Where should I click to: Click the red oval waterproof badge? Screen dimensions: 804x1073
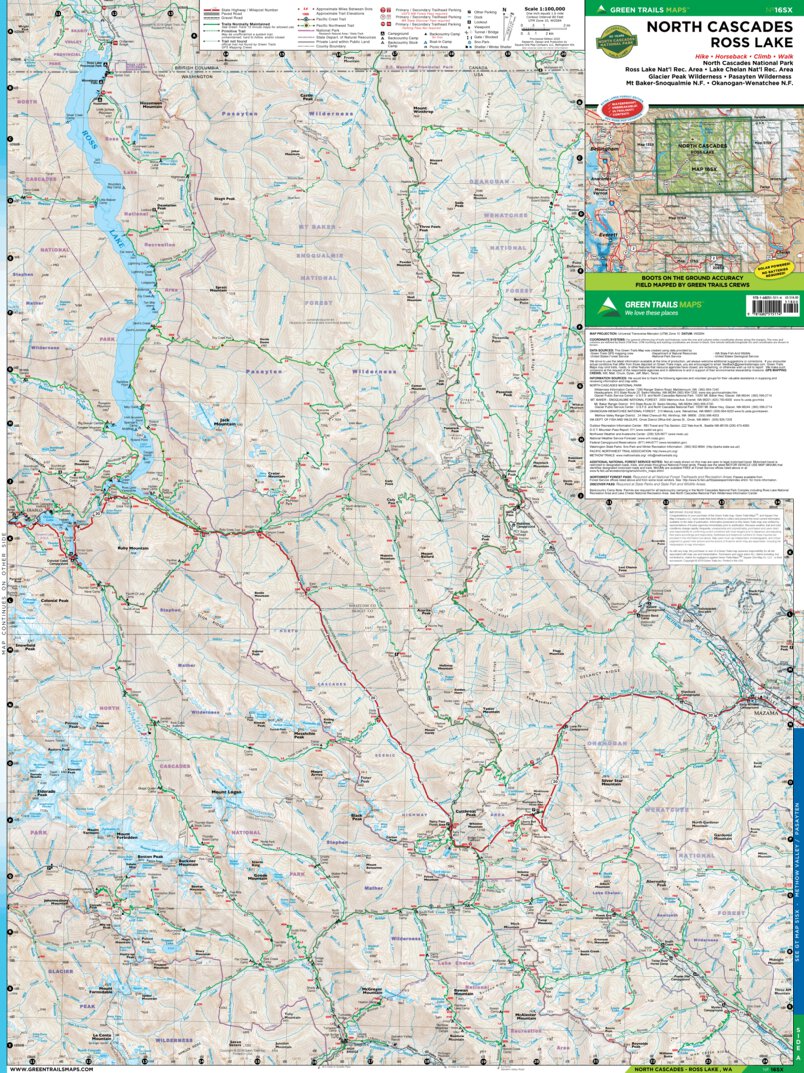pos(624,110)
